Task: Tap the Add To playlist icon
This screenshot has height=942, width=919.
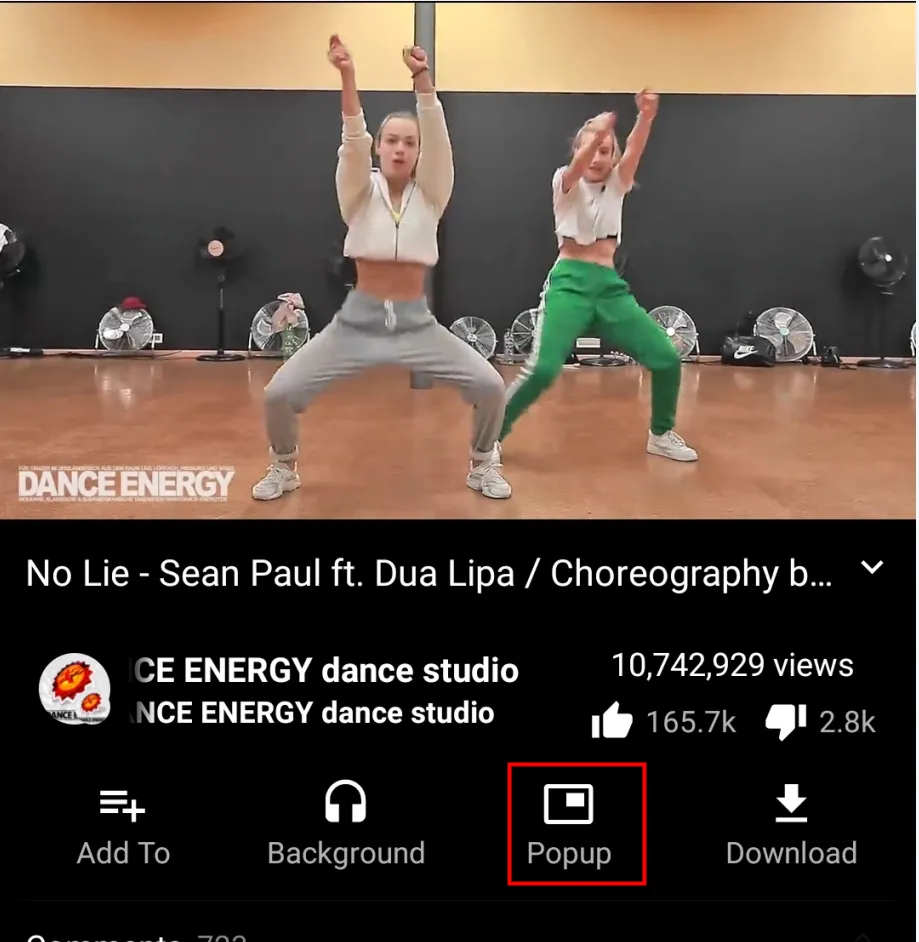Action: [123, 805]
